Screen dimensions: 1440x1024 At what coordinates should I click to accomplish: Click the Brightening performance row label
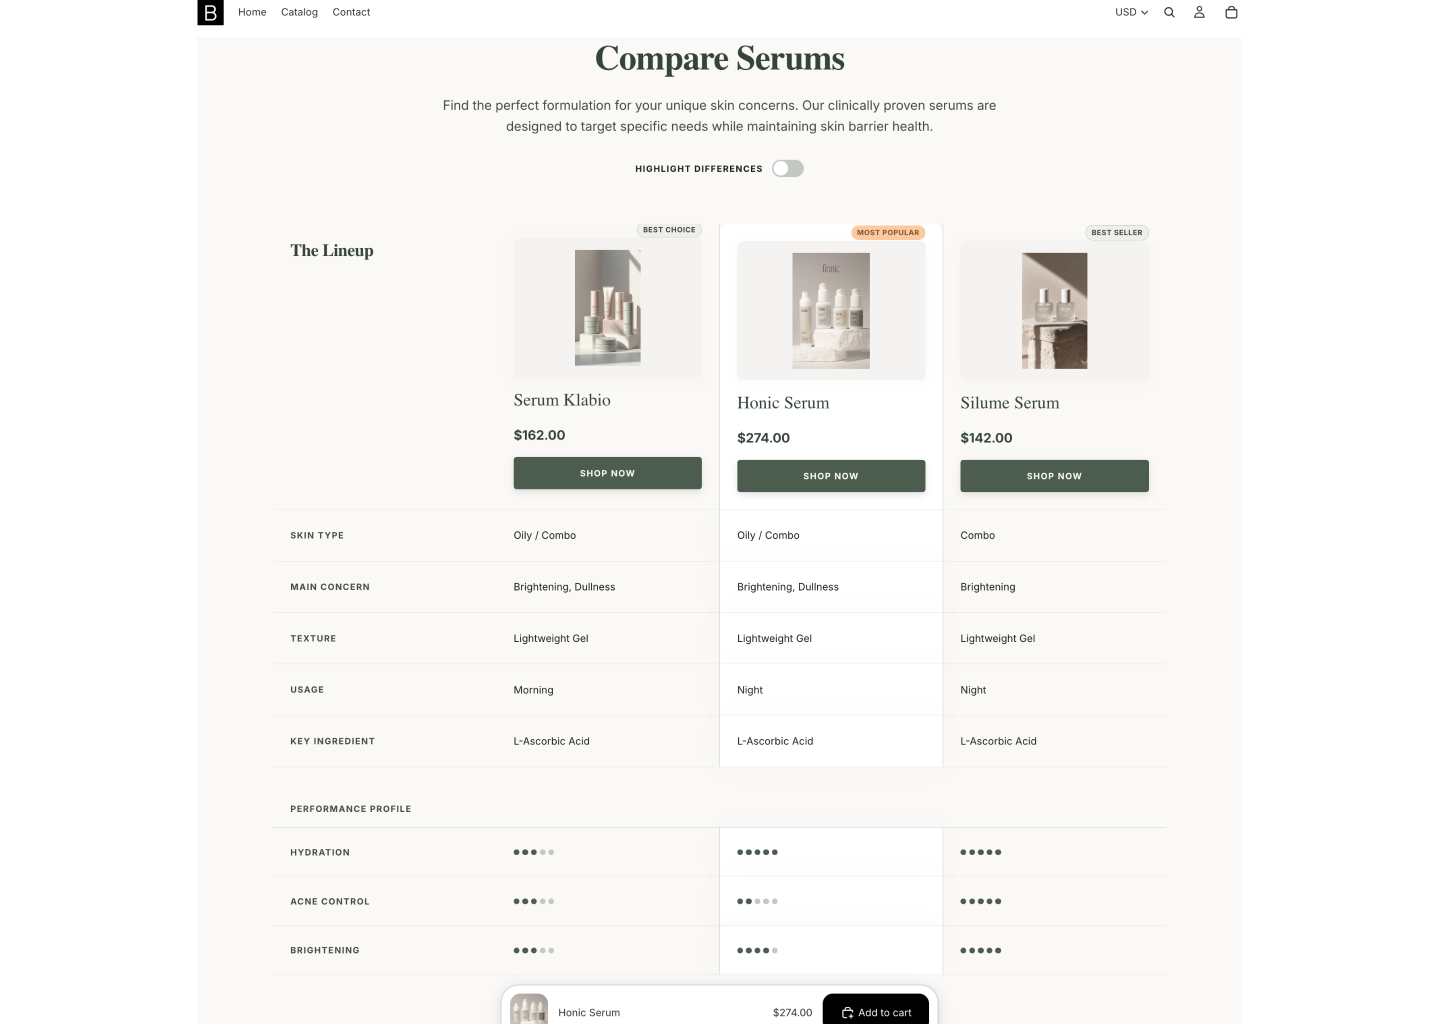[325, 951]
